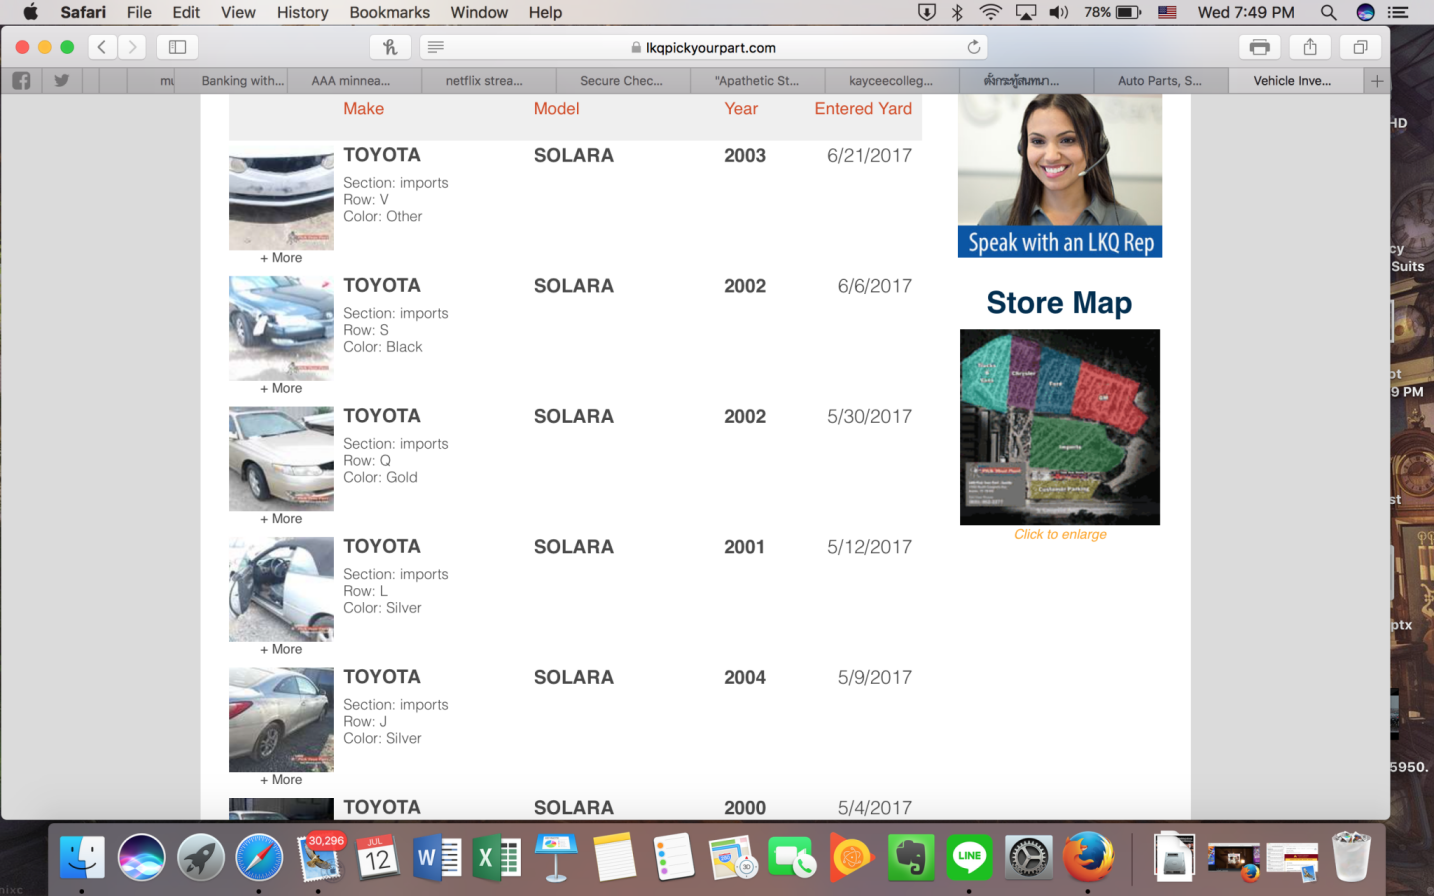This screenshot has height=896, width=1434.
Task: Show all tabs overview
Action: click(x=1360, y=47)
